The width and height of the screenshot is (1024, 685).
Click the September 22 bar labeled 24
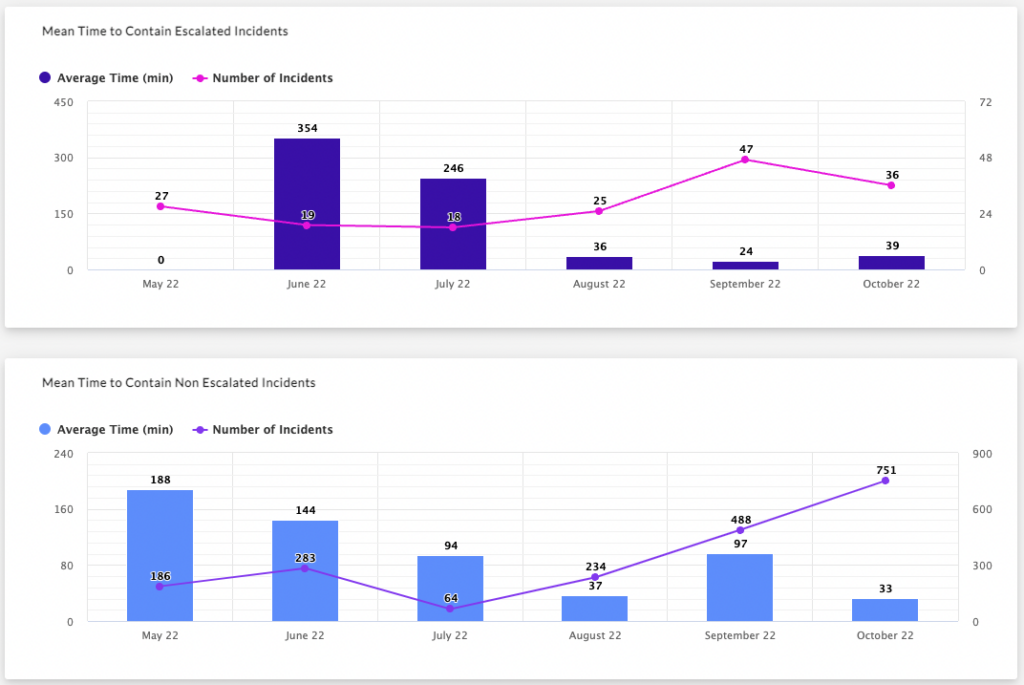745,265
